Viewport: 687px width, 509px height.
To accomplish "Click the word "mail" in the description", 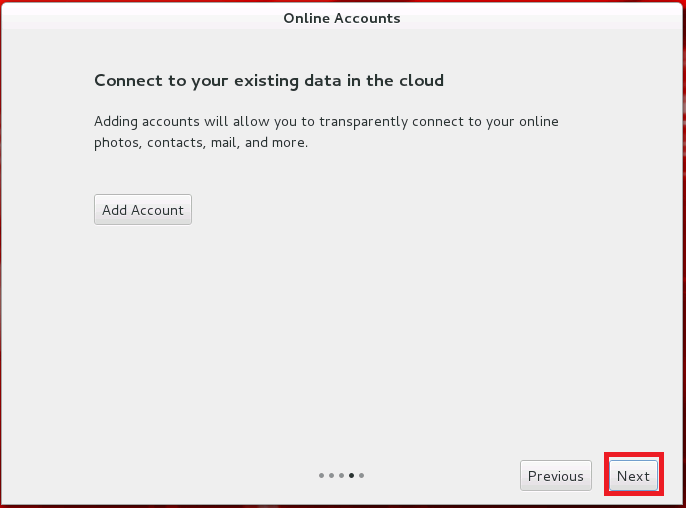I will point(226,143).
